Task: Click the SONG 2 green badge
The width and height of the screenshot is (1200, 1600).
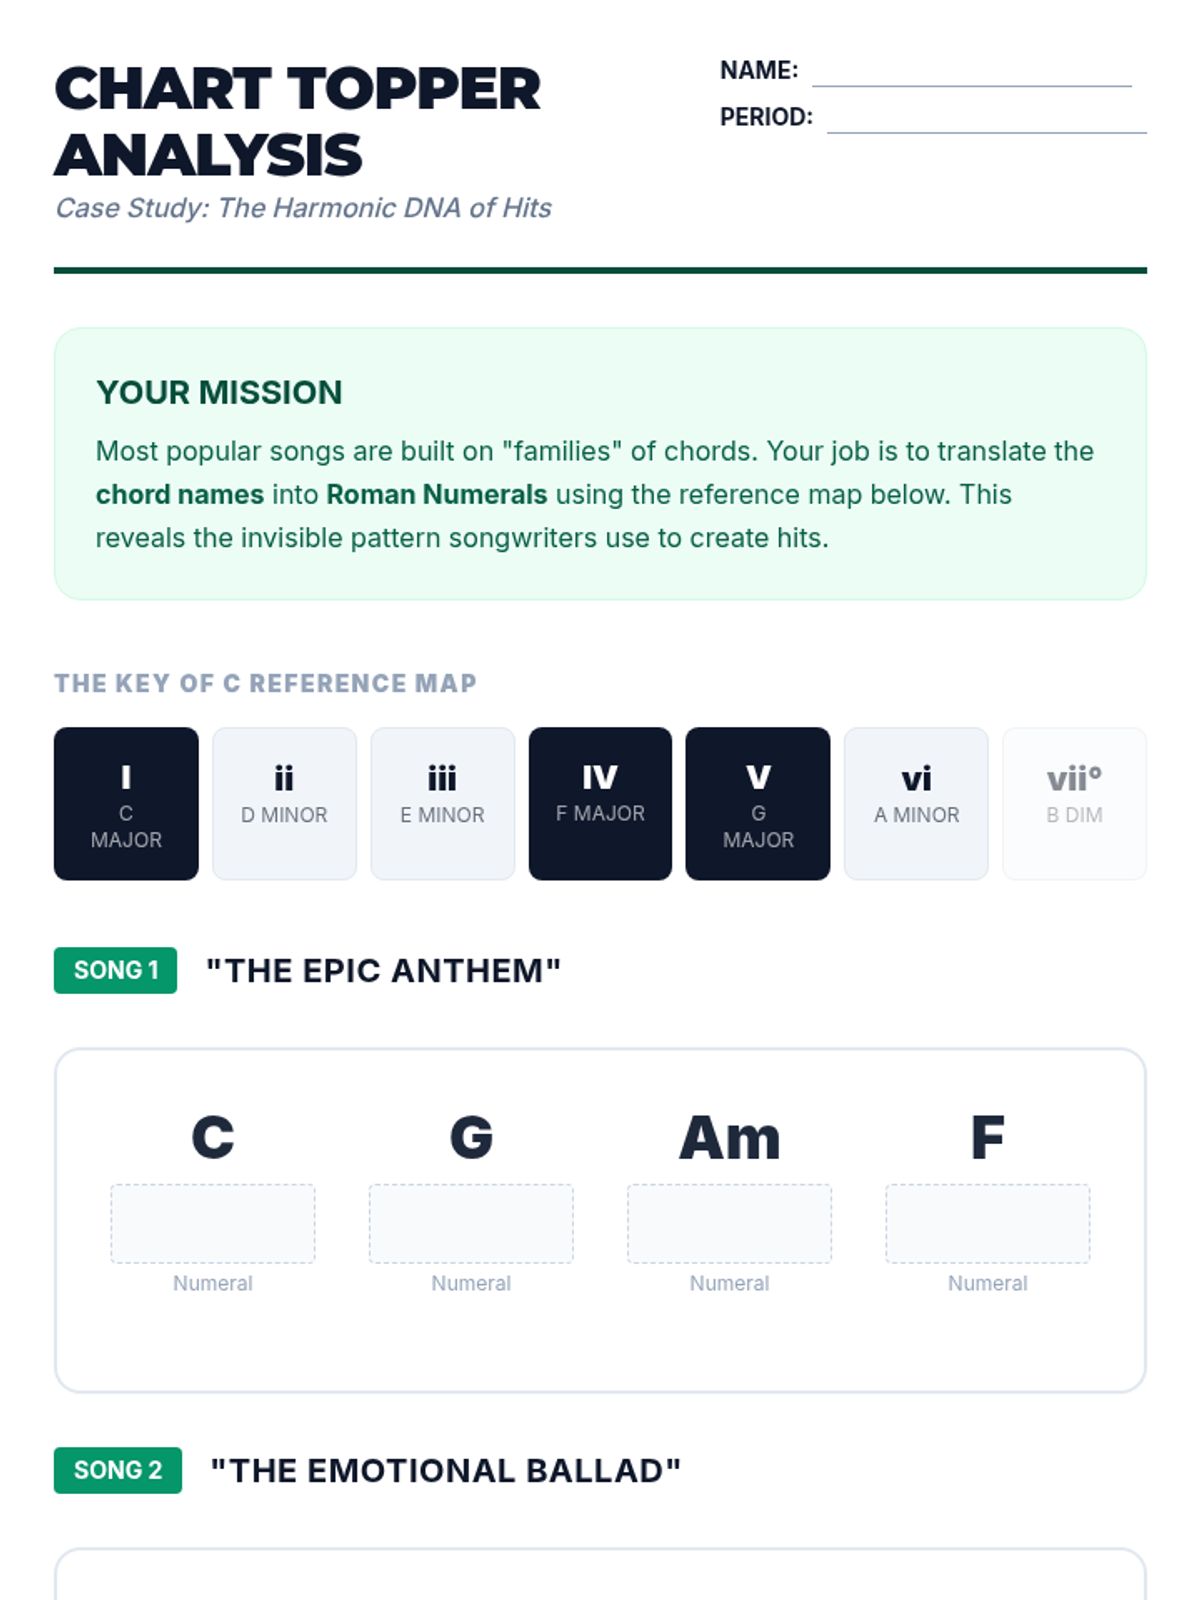Action: click(118, 1470)
